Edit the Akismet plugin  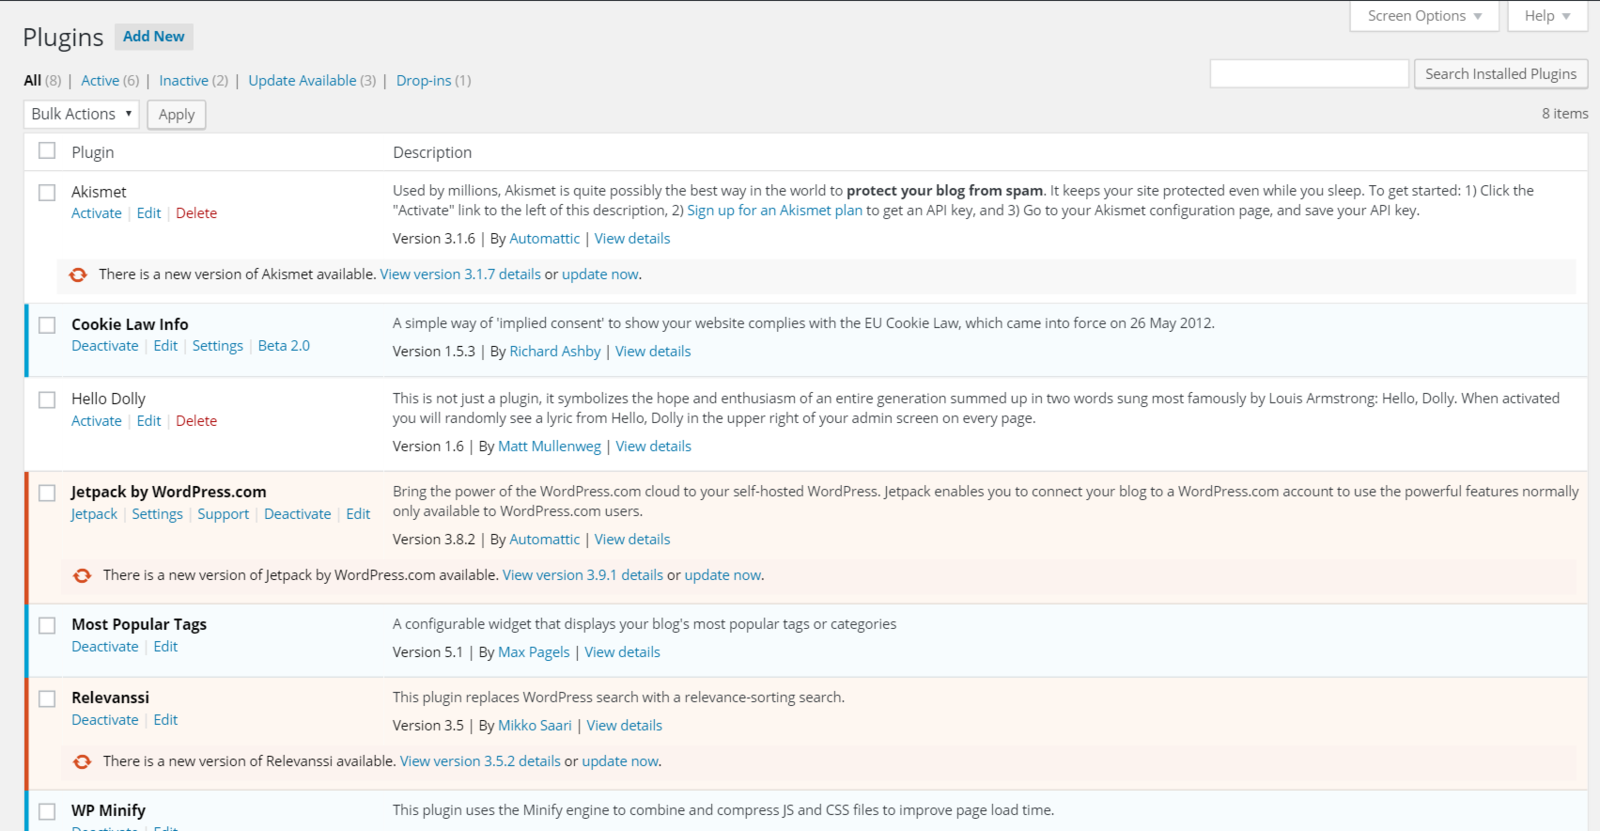point(149,213)
